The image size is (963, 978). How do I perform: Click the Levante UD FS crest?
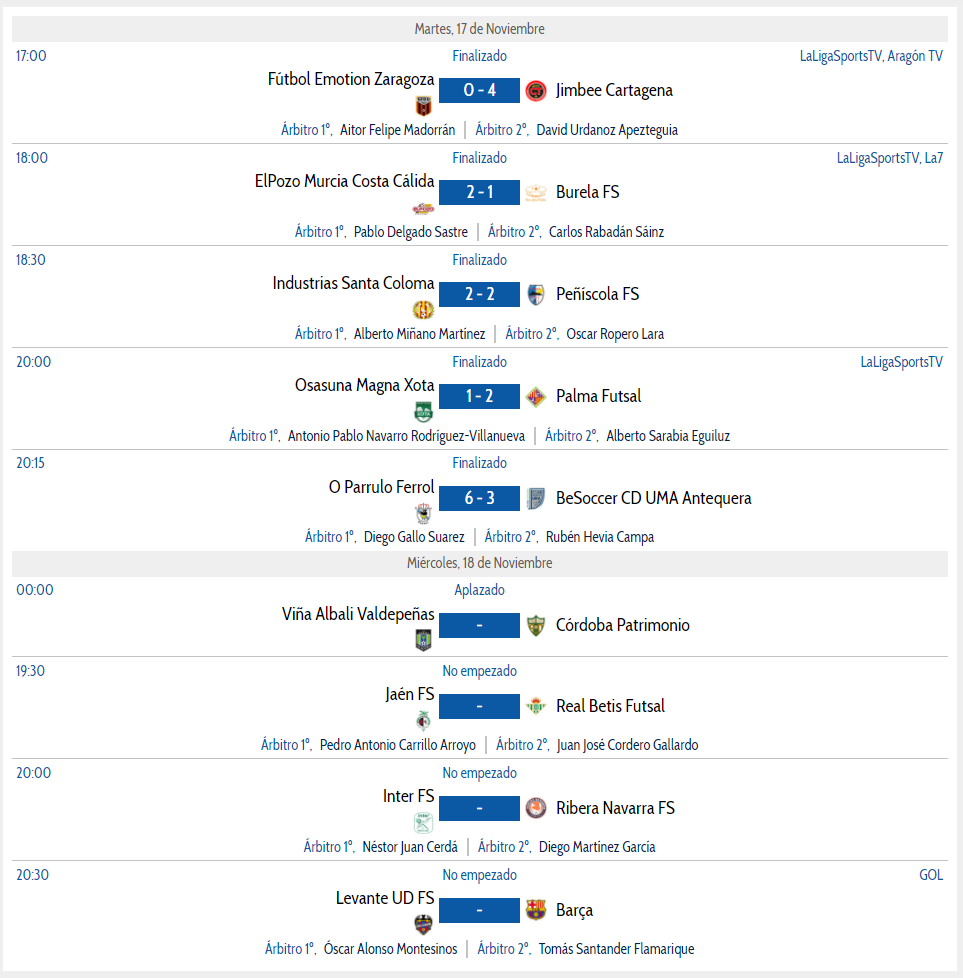[423, 925]
